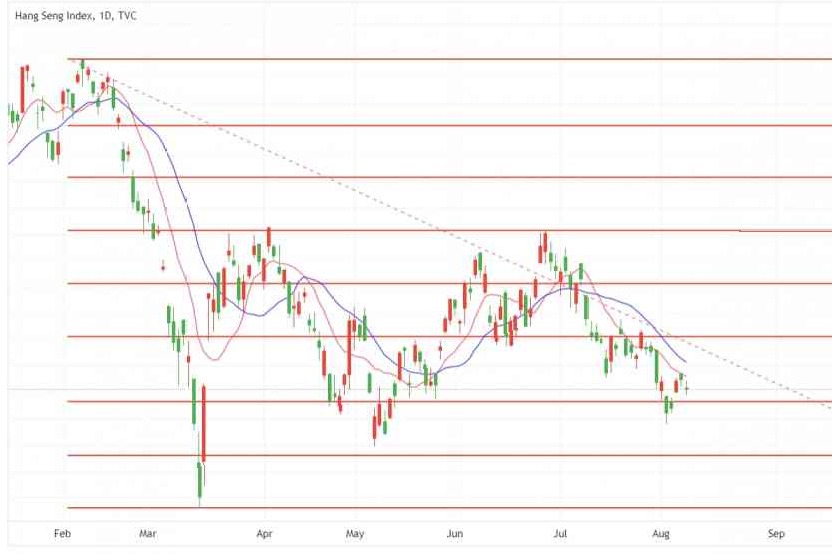Click the Feb label on time axis
This screenshot has height=554, width=832.
pyautogui.click(x=62, y=535)
